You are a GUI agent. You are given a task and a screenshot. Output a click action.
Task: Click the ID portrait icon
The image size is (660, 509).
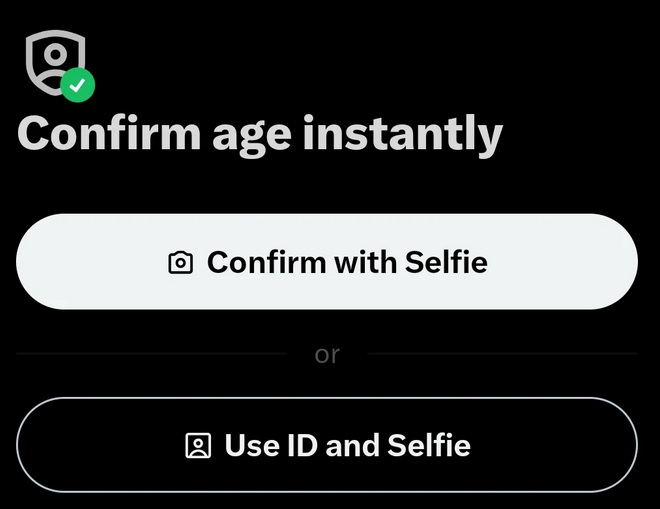point(198,445)
